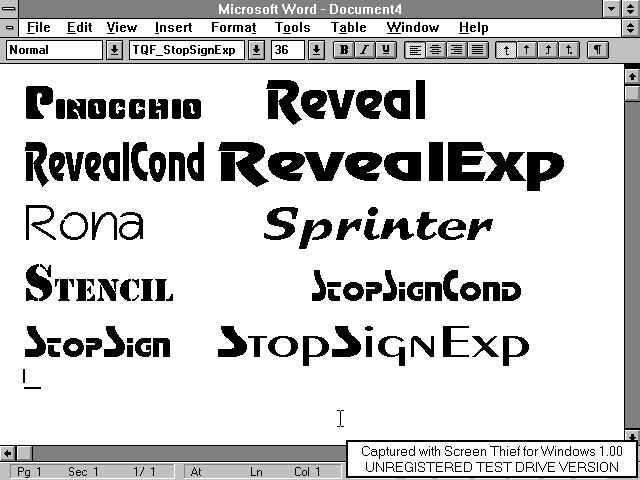Open the Format menu
This screenshot has height=480, width=640.
[233, 27]
